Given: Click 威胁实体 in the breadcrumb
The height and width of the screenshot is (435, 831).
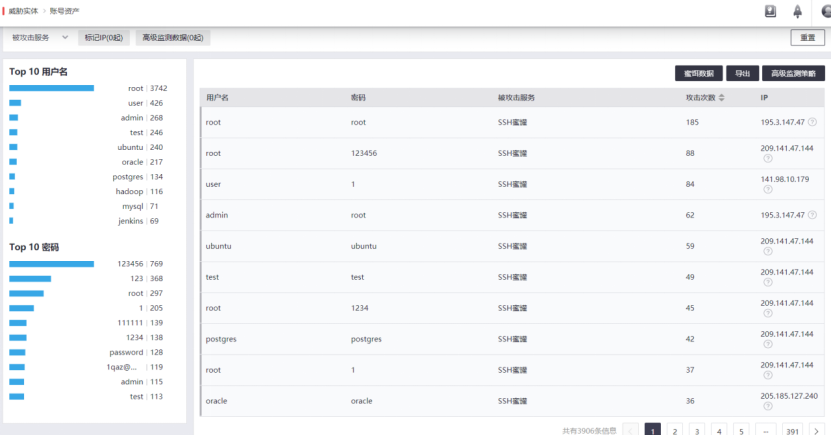Looking at the screenshot, I should [x=23, y=11].
